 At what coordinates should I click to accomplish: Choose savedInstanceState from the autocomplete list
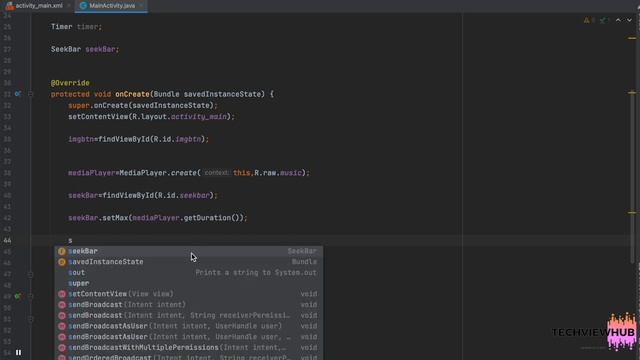189,262
